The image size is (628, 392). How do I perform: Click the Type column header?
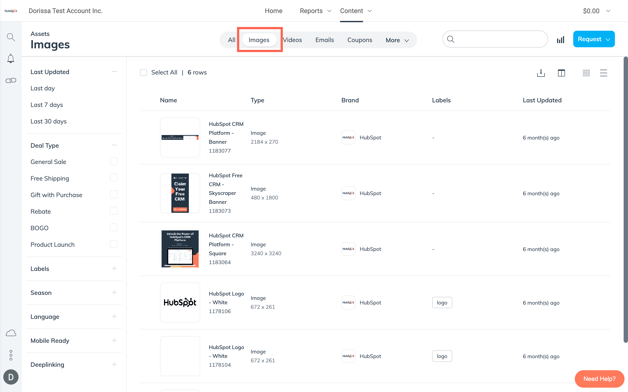[x=257, y=100]
